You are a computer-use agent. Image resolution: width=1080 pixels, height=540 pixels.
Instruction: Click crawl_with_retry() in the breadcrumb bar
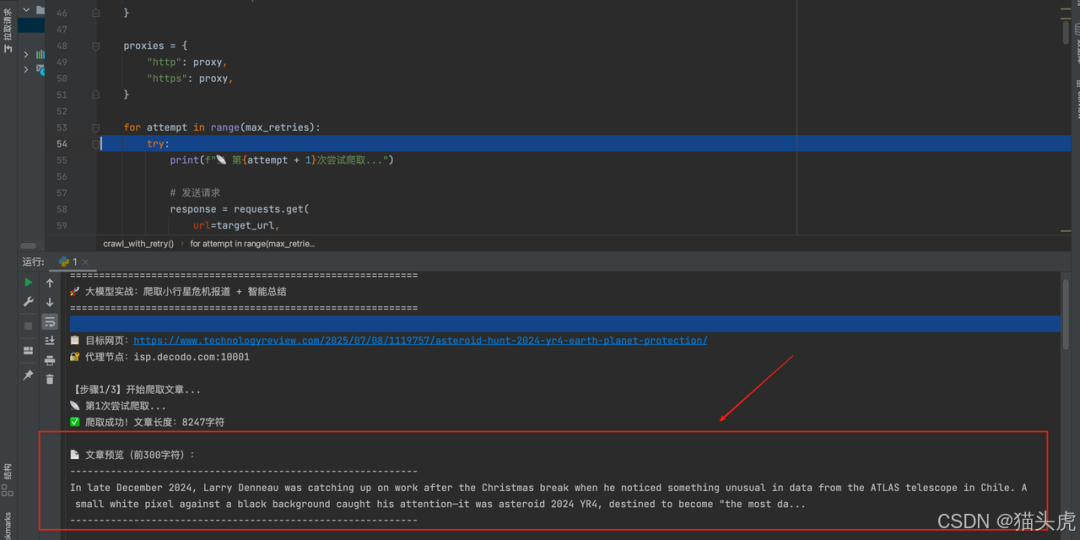(x=138, y=243)
